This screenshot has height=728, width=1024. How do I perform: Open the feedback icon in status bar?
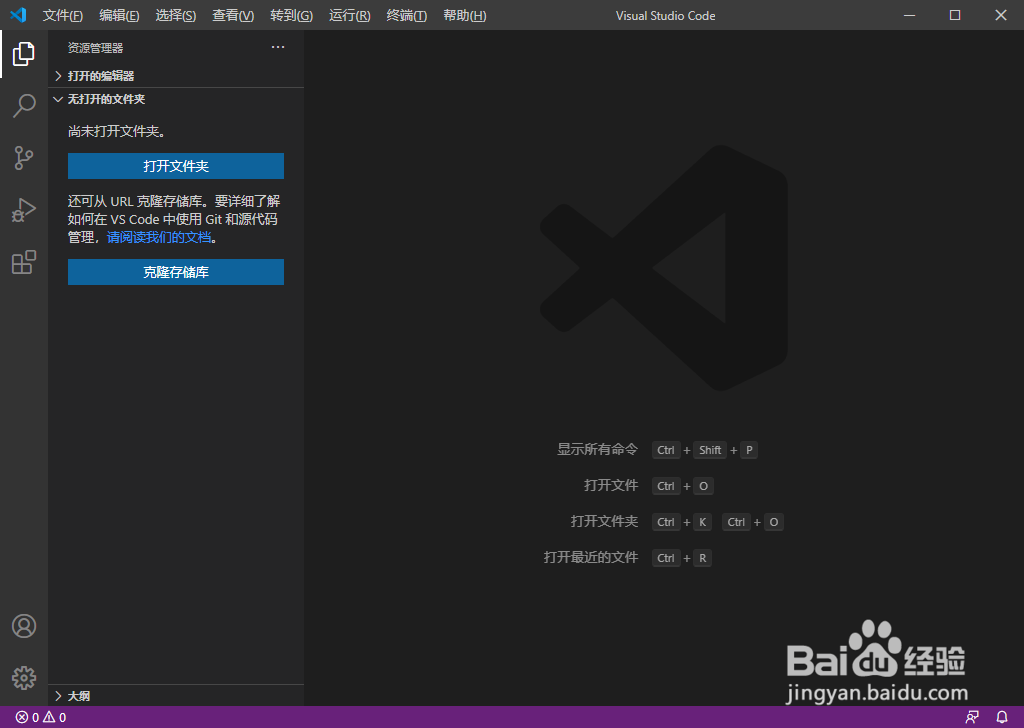click(972, 718)
